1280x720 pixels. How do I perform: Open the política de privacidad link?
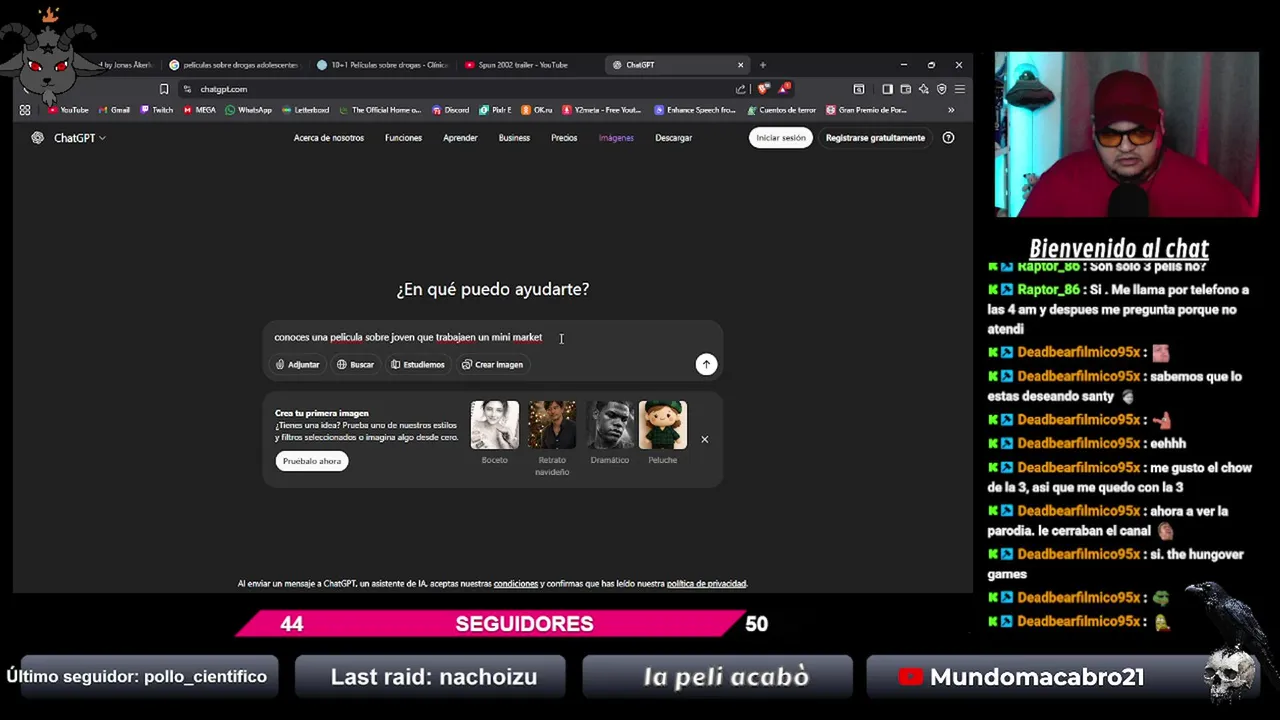[706, 584]
